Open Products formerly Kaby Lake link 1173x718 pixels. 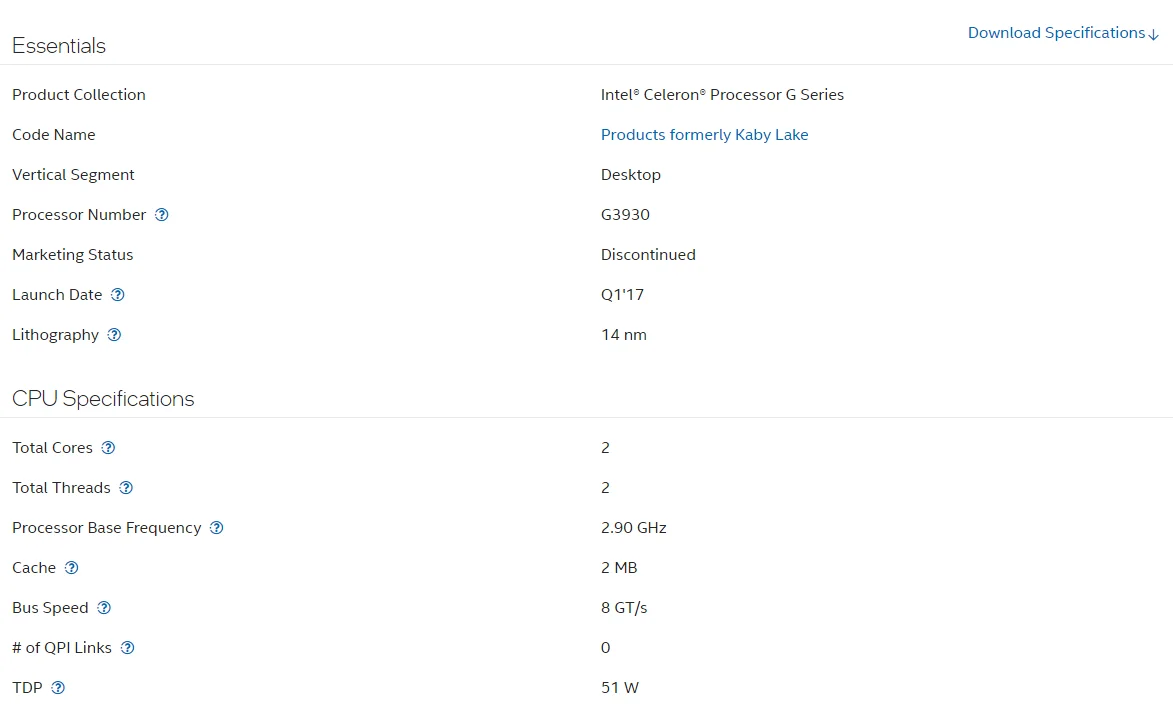pos(704,135)
